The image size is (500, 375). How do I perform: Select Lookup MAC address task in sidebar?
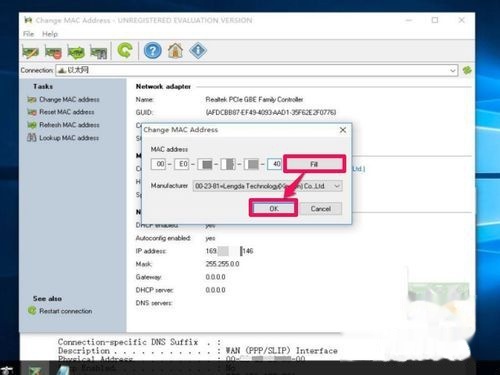(x=63, y=138)
